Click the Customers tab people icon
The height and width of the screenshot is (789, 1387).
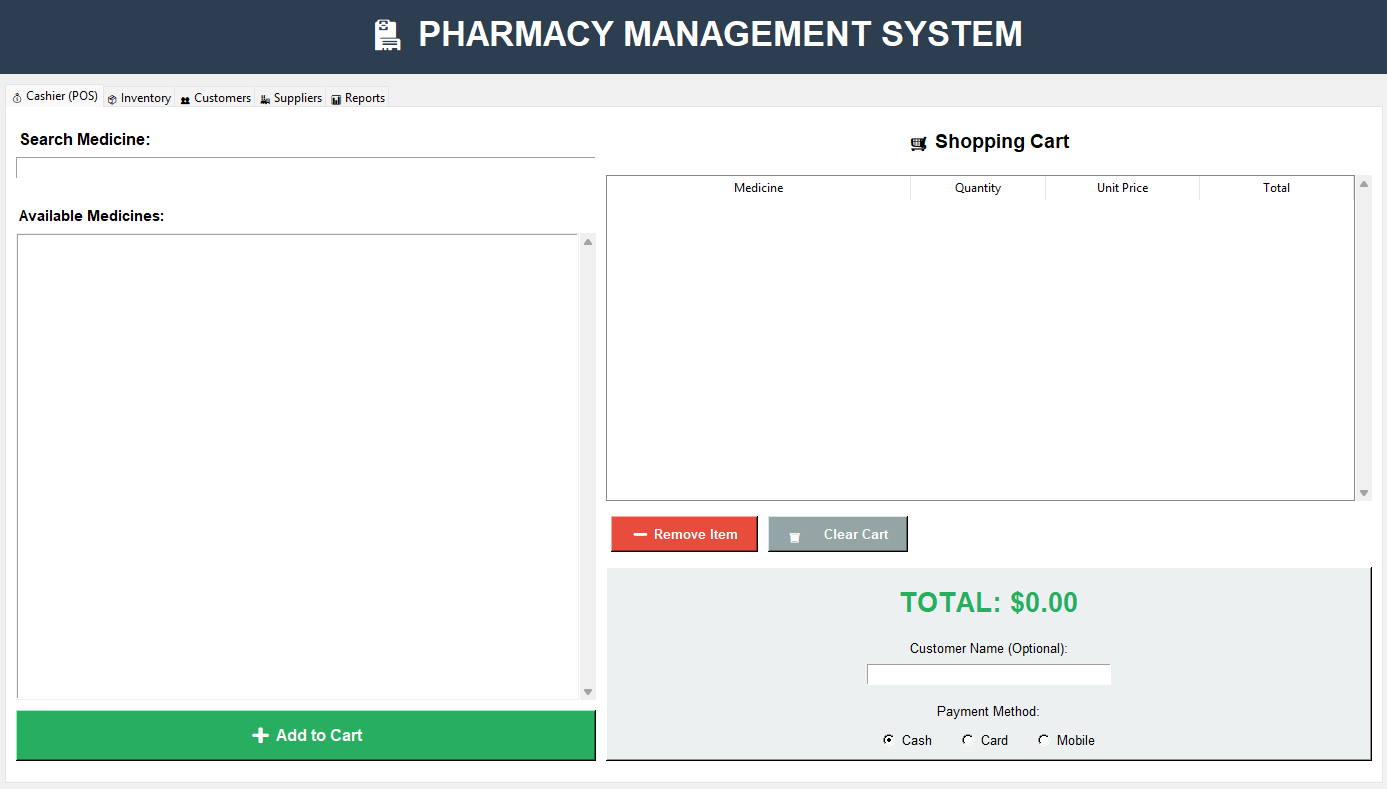(185, 99)
